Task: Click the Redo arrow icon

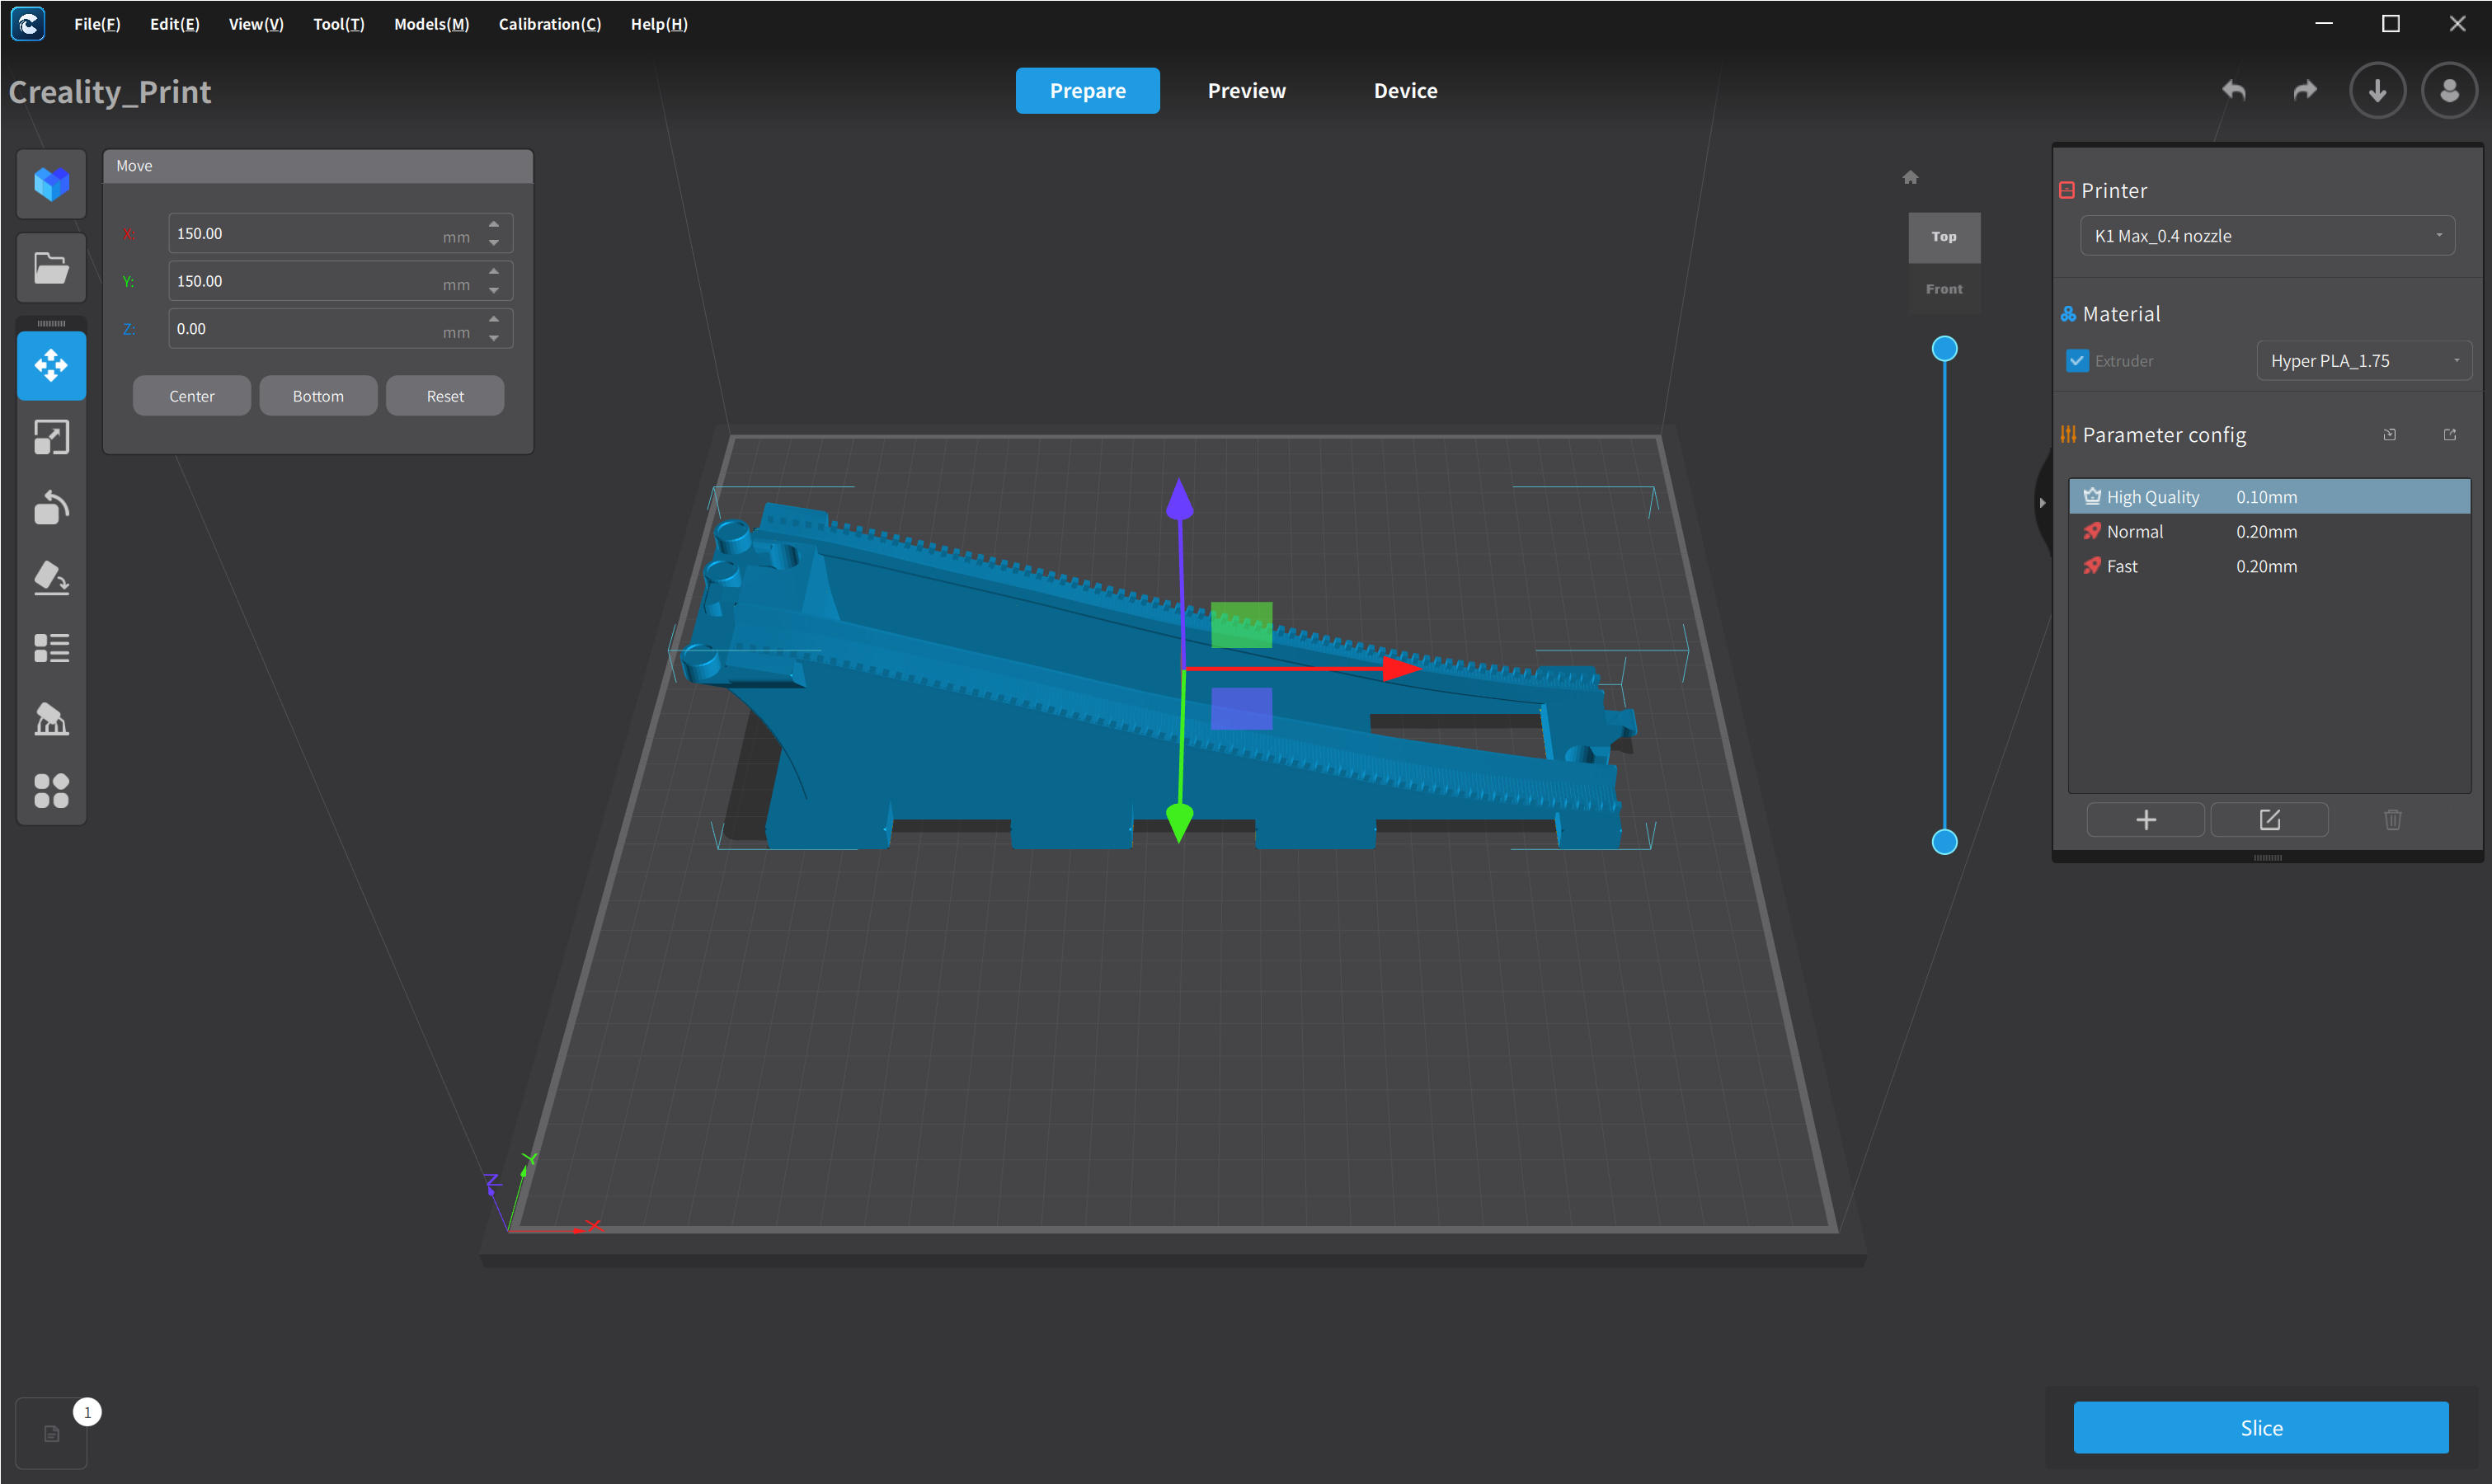Action: [2304, 91]
